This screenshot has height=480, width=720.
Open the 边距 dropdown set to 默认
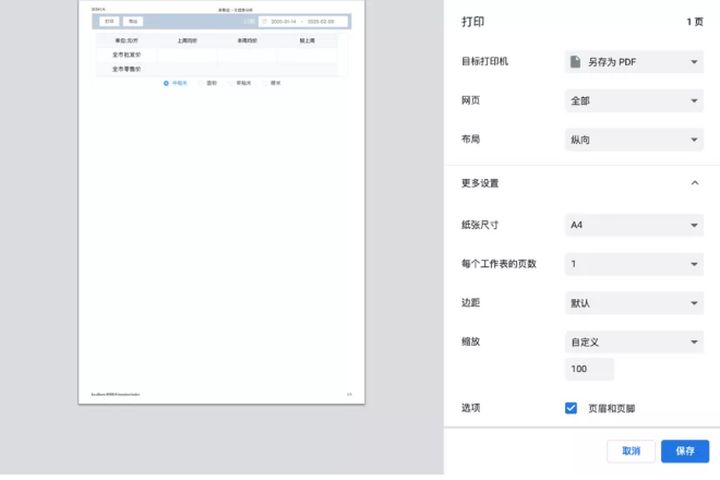pos(634,303)
